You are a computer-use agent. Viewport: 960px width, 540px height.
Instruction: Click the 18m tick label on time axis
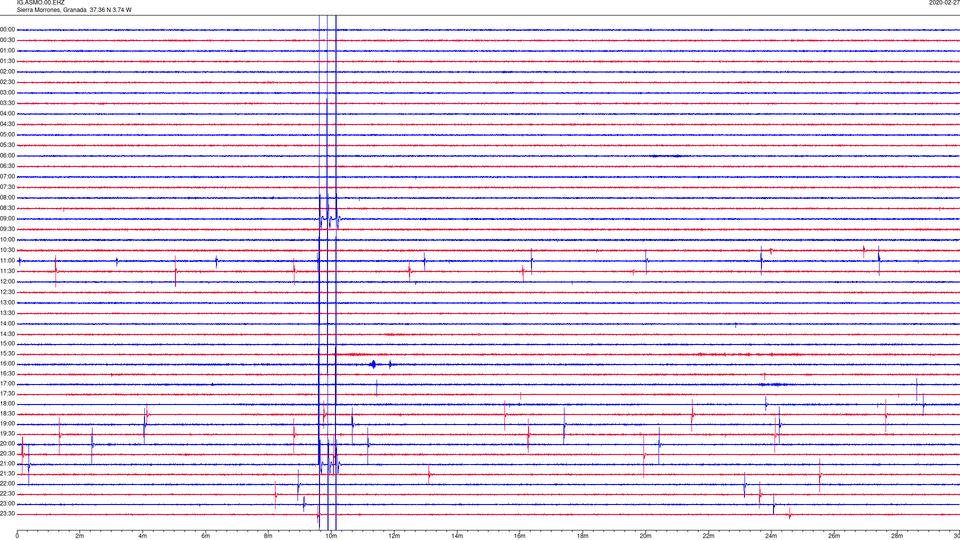pyautogui.click(x=582, y=536)
